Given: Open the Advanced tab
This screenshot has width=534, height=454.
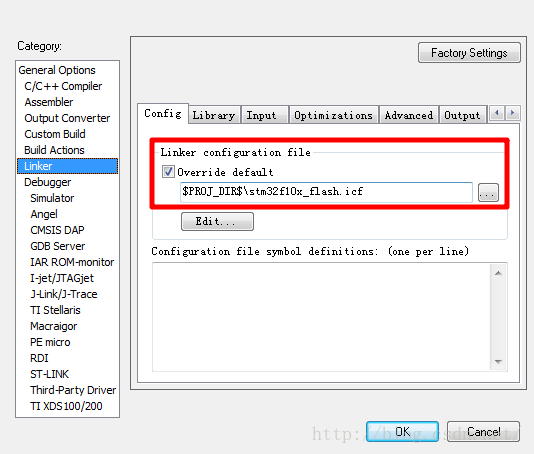Looking at the screenshot, I should (x=409, y=115).
